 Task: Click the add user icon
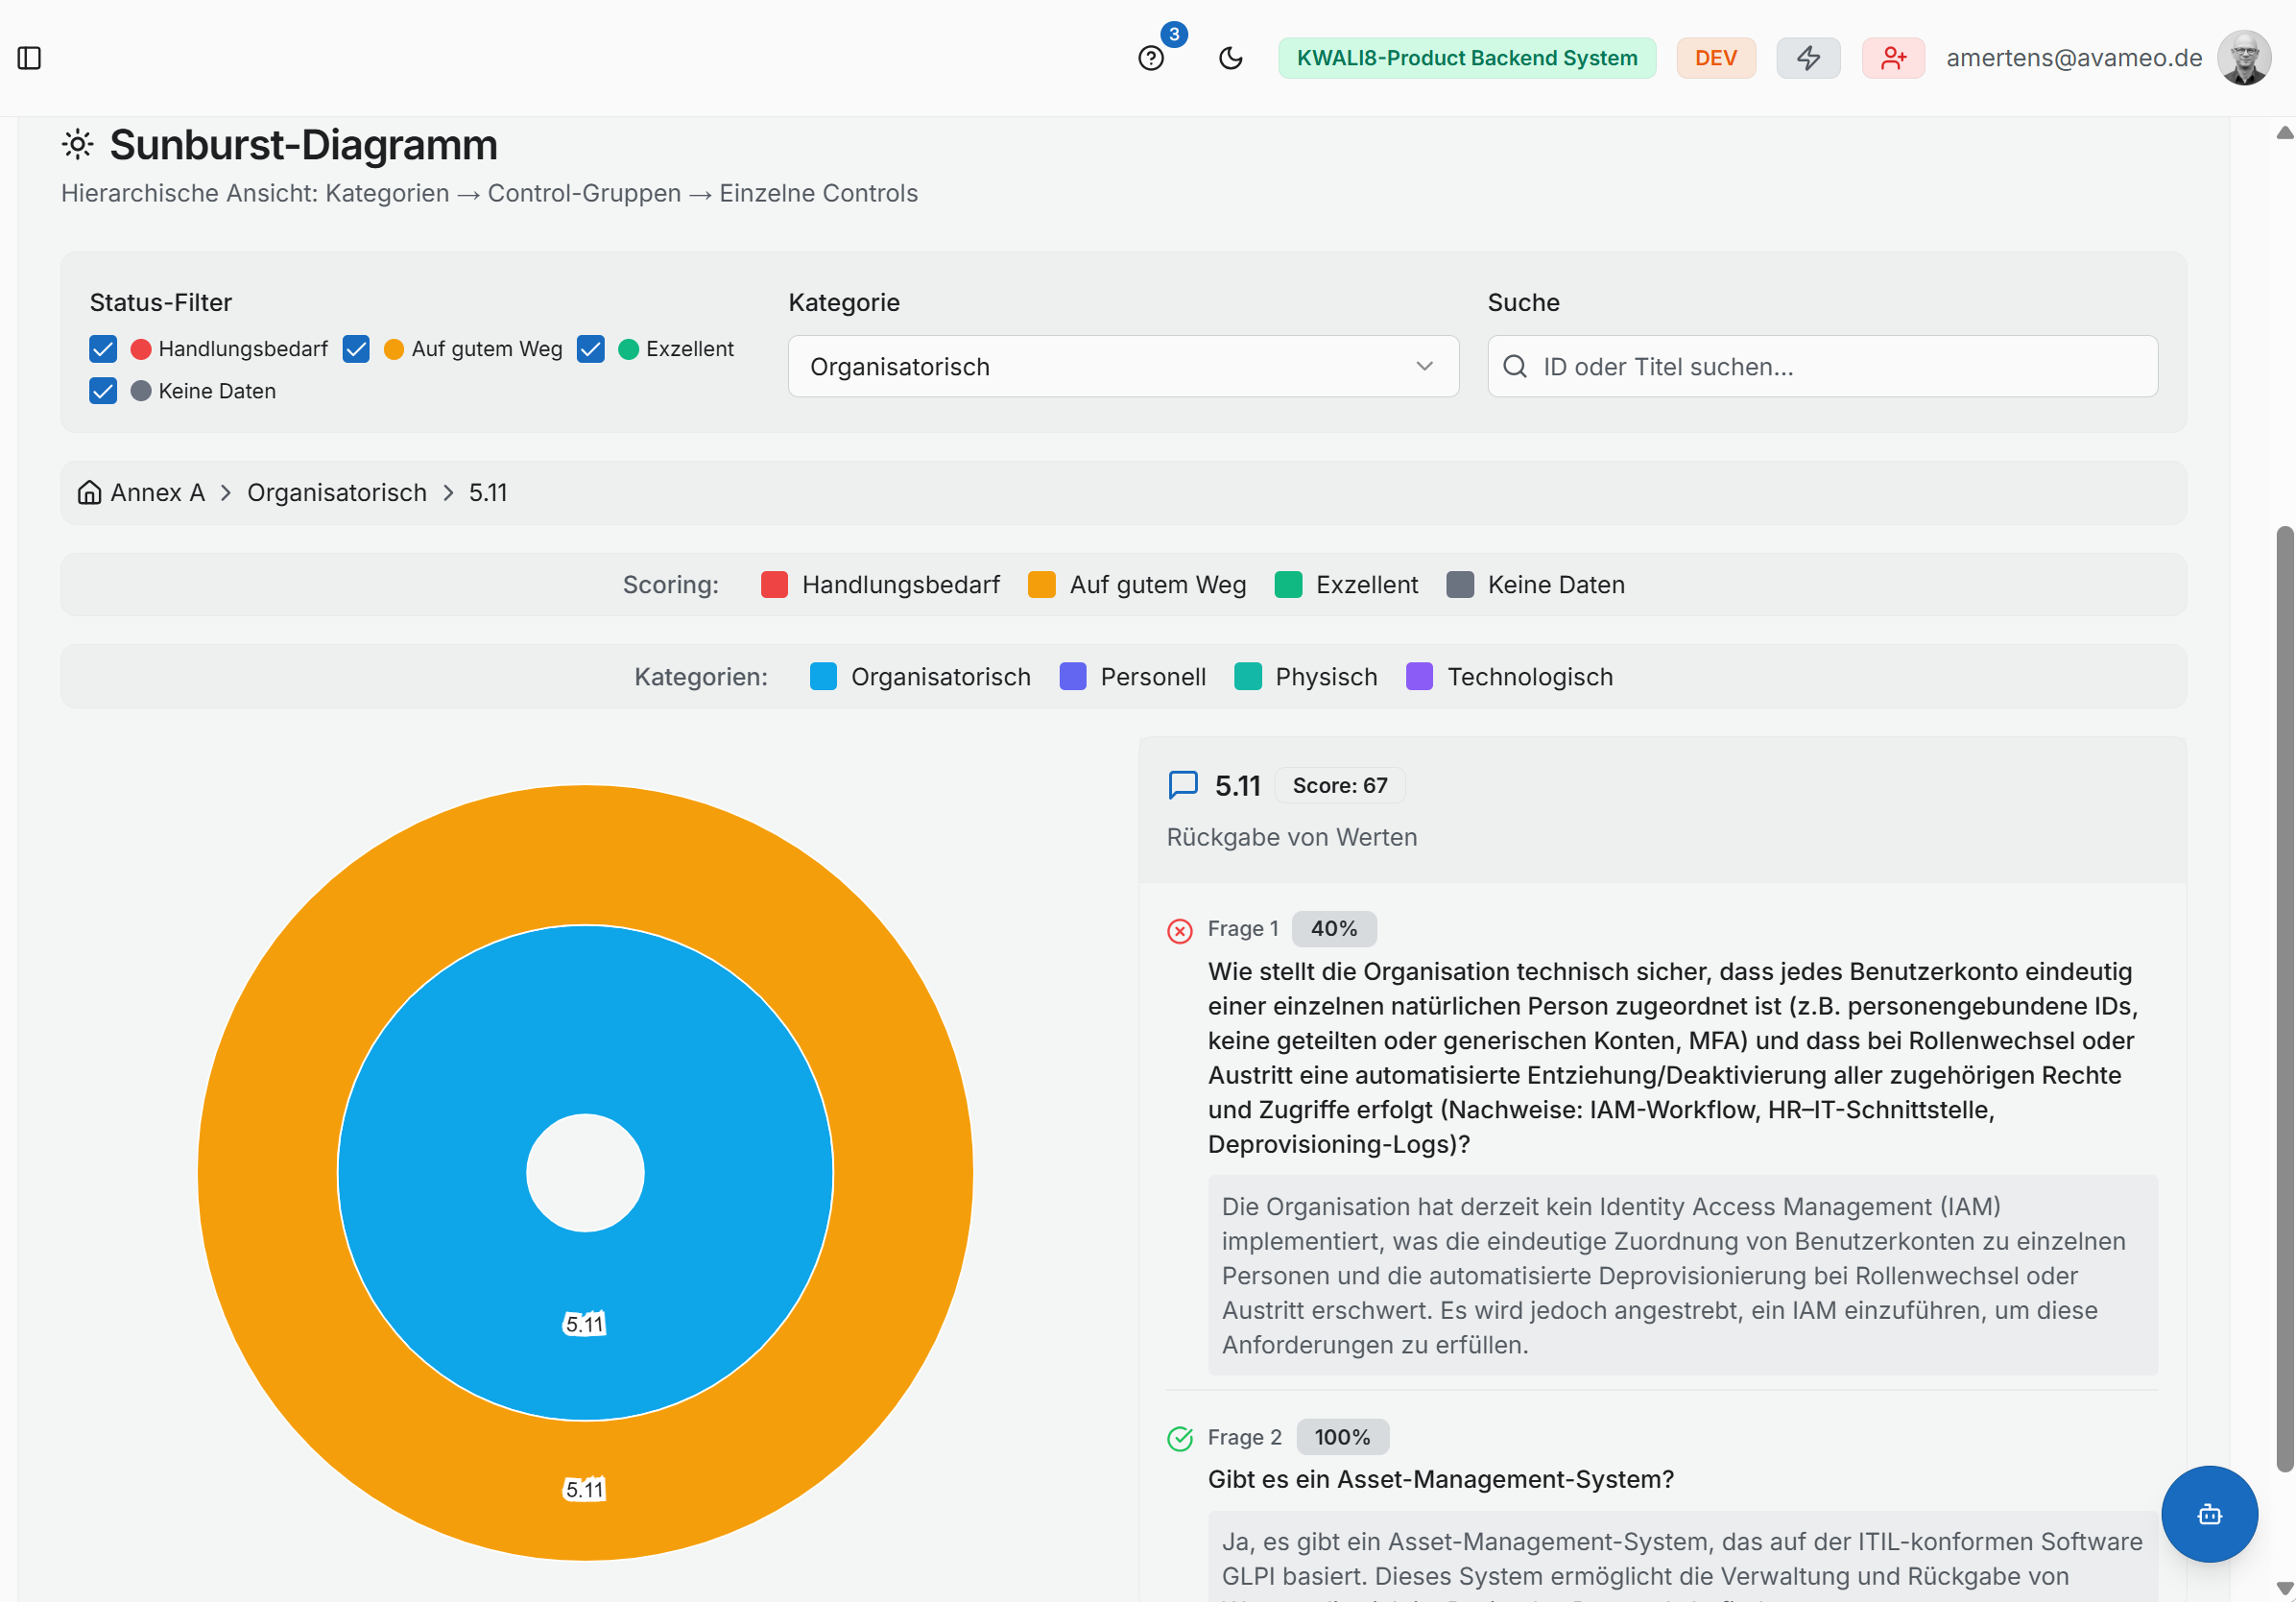click(x=1892, y=58)
